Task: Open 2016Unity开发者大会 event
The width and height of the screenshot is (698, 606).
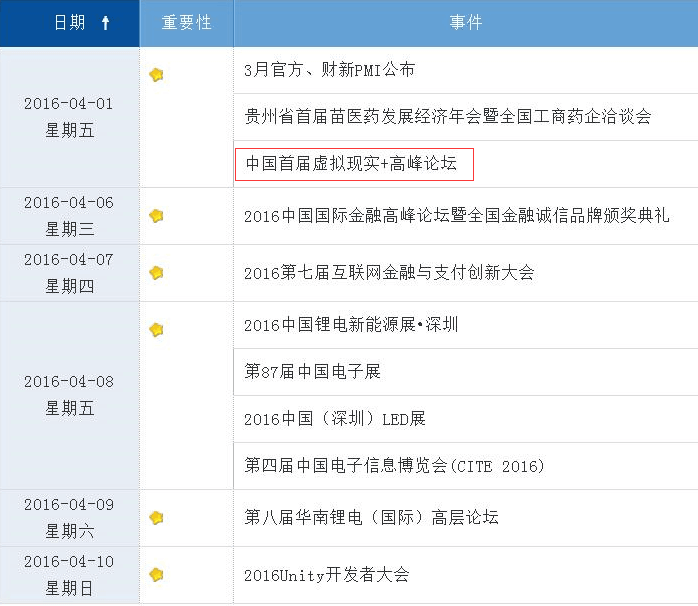Action: coord(327,575)
